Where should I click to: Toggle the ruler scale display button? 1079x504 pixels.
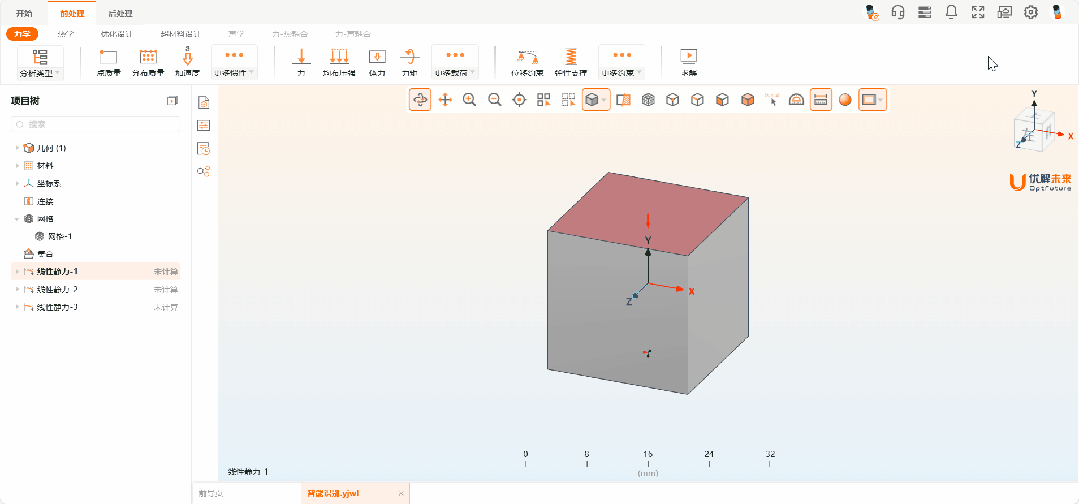point(820,100)
